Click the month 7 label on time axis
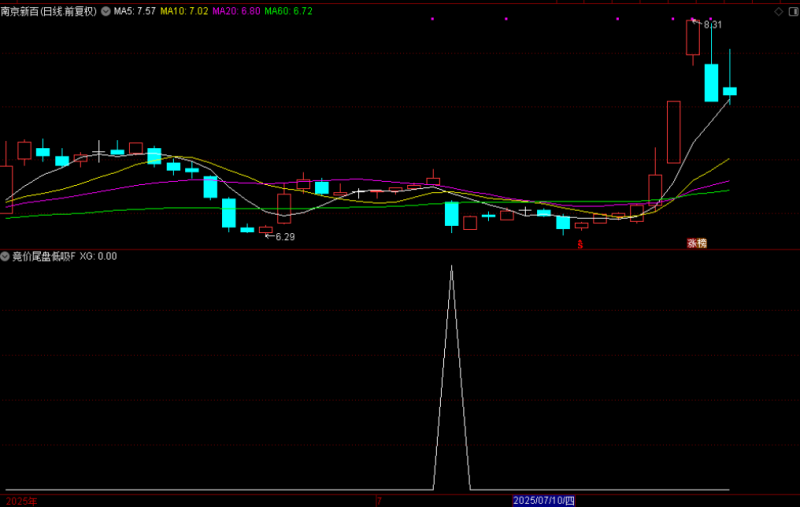Image resolution: width=800 pixels, height=507 pixels. [379, 499]
